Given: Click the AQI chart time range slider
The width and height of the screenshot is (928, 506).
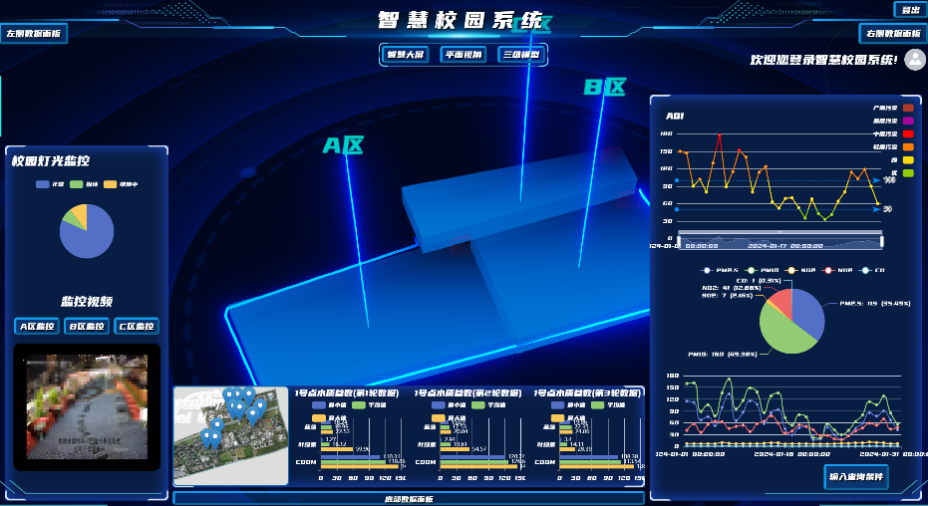Looking at the screenshot, I should pyautogui.click(x=780, y=240).
